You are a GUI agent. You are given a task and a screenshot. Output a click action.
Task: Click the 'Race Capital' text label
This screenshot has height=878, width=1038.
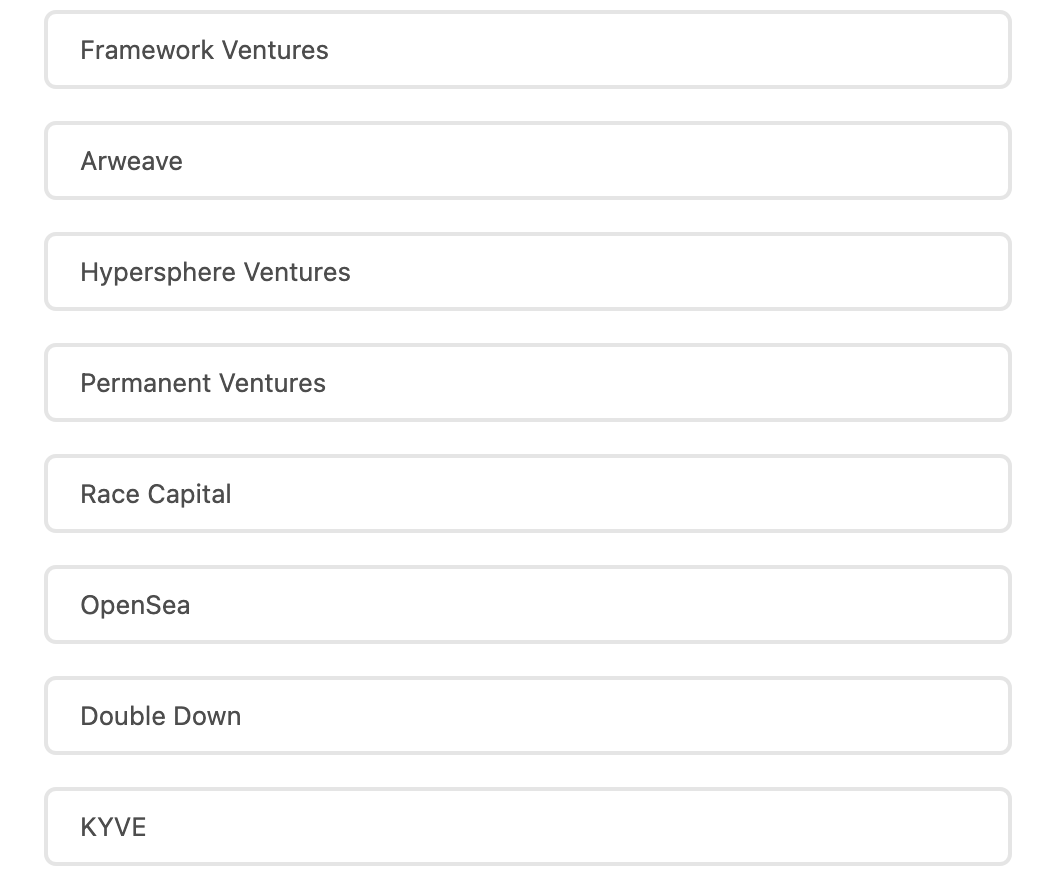(x=156, y=494)
